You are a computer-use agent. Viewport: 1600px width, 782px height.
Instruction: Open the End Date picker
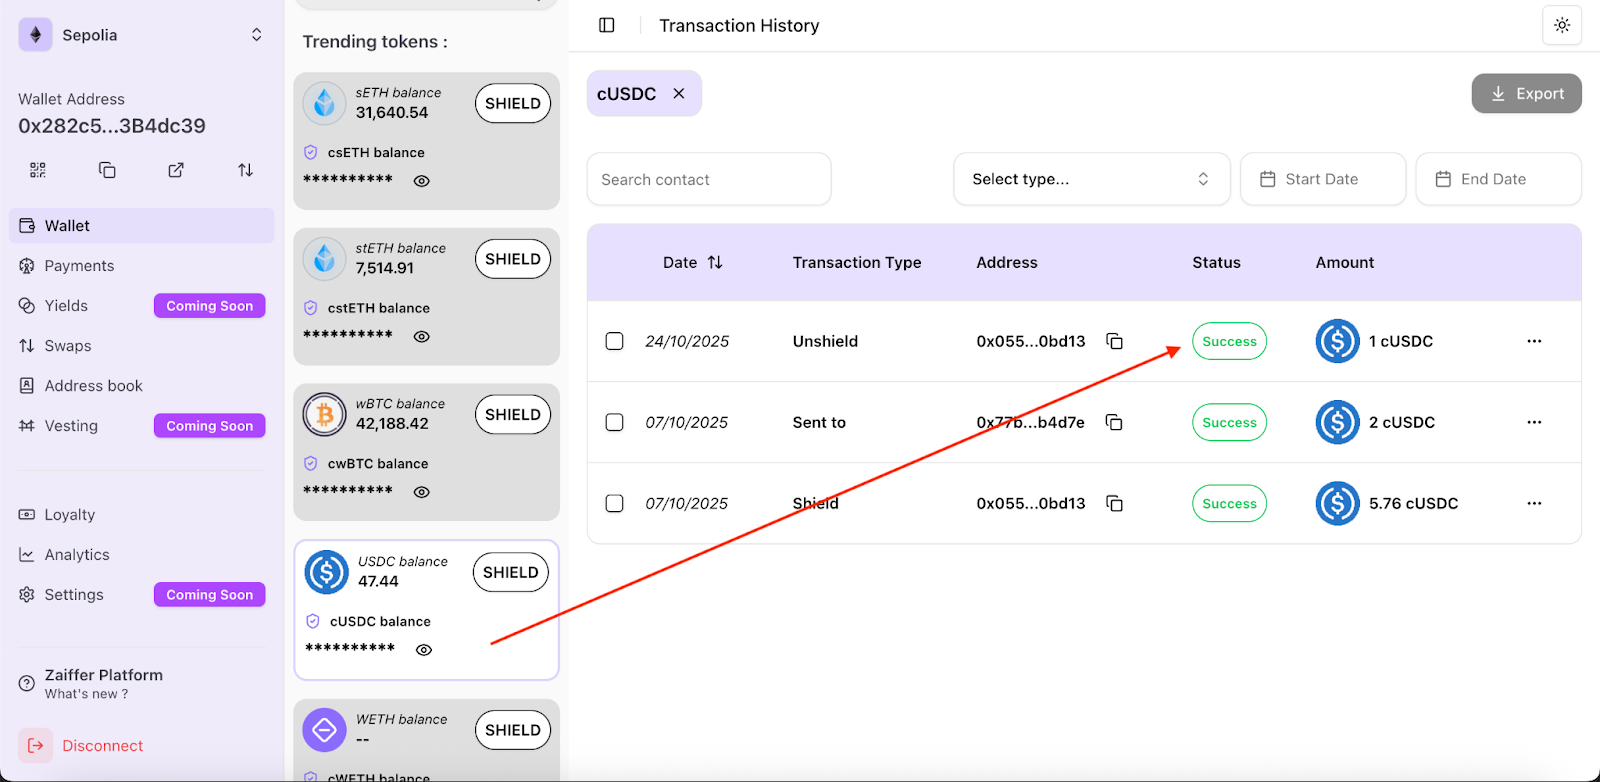tap(1499, 179)
